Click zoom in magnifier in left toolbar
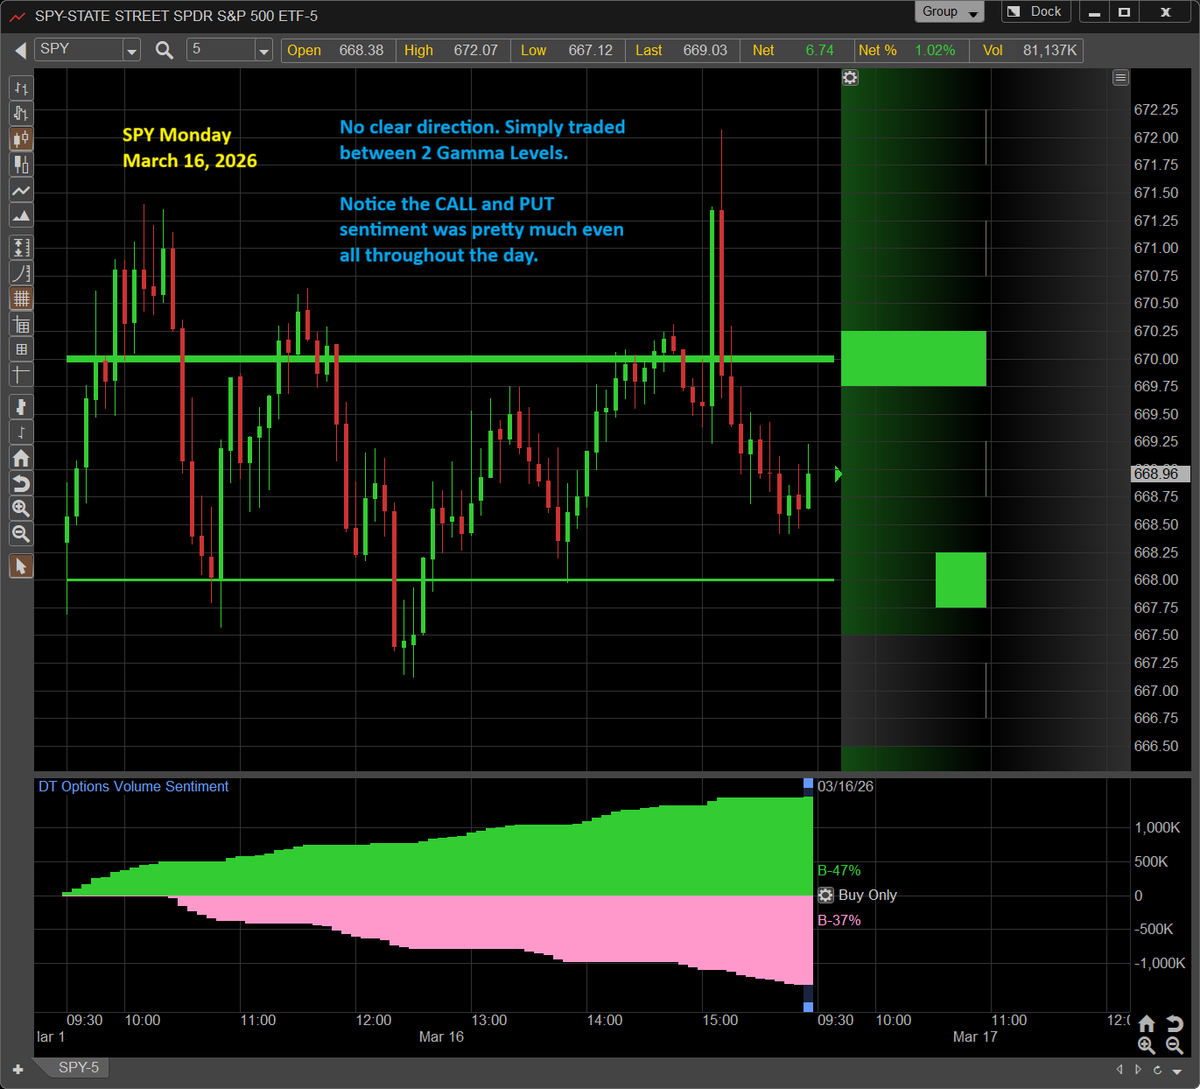 tap(20, 508)
